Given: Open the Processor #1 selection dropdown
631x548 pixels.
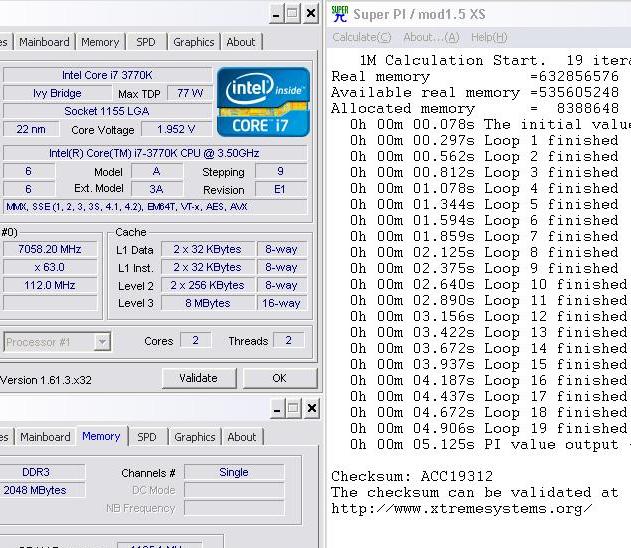Looking at the screenshot, I should pos(101,342).
